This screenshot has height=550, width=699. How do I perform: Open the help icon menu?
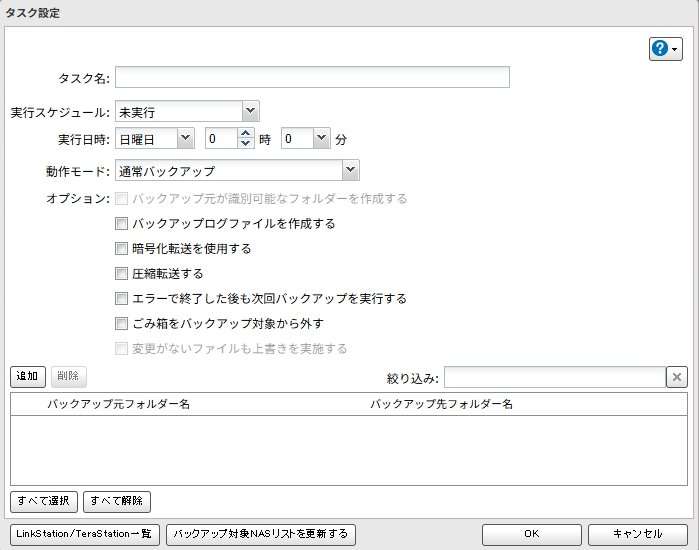click(x=665, y=49)
